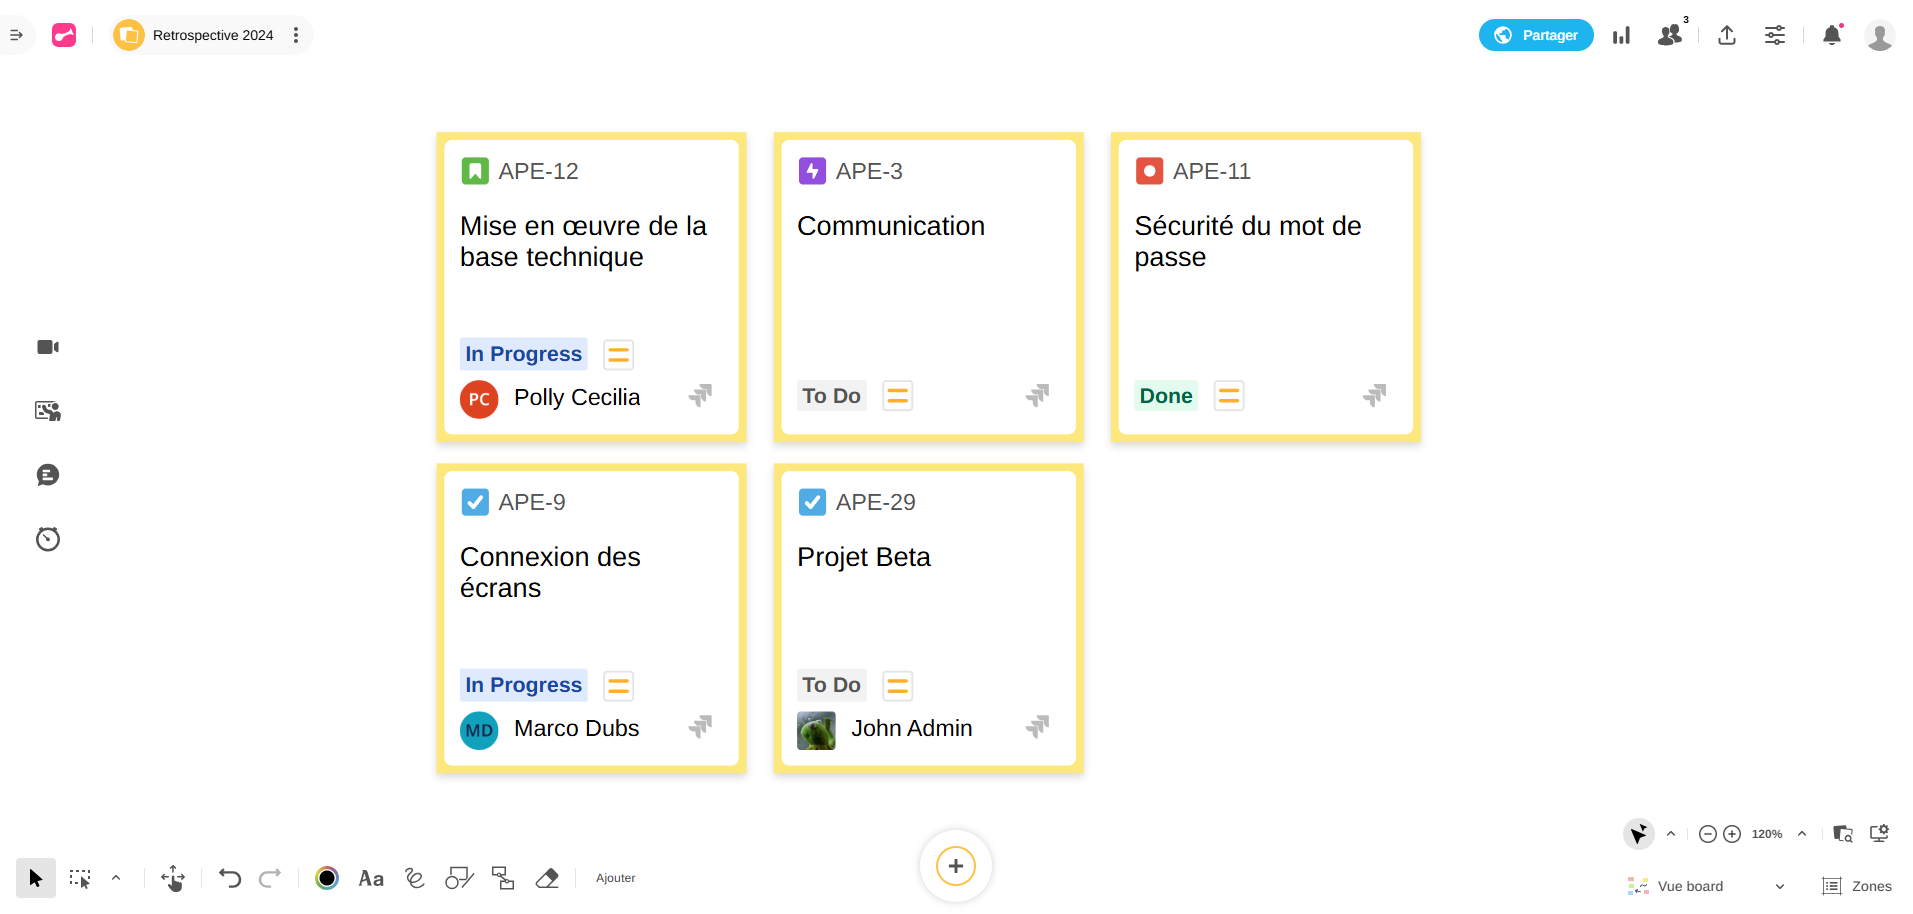Toggle the APE-29 task checkbox icon

(x=812, y=502)
